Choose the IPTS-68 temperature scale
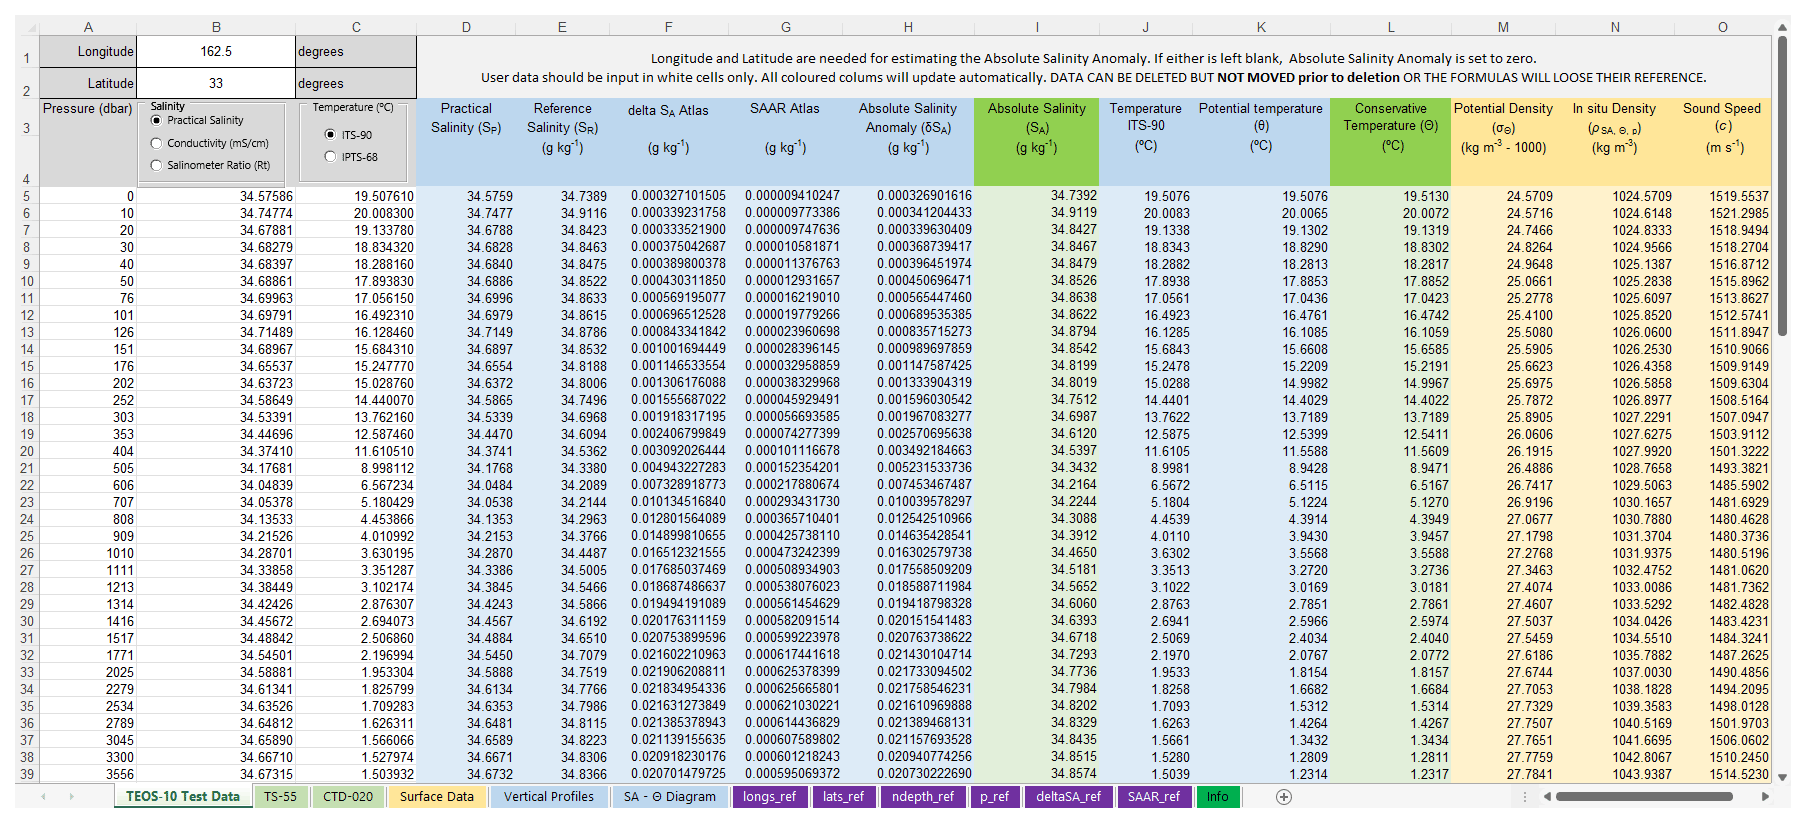Viewport: 1806px width, 823px height. click(330, 157)
